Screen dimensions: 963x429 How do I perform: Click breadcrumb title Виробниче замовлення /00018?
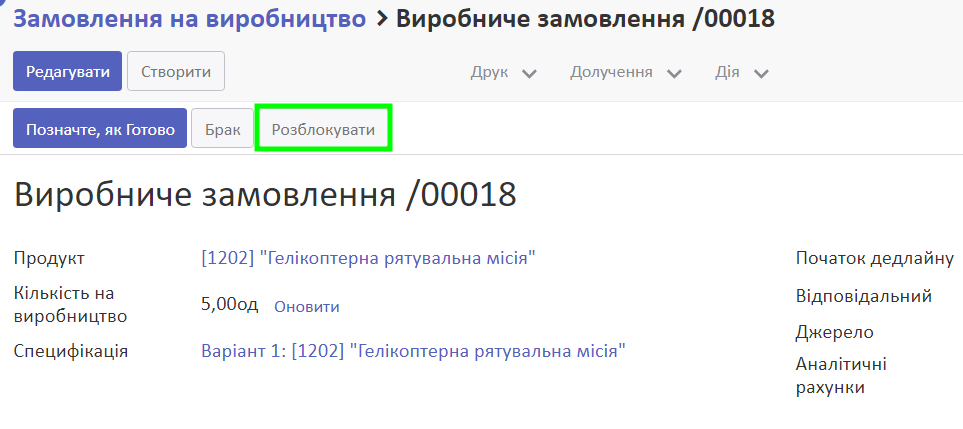click(585, 20)
